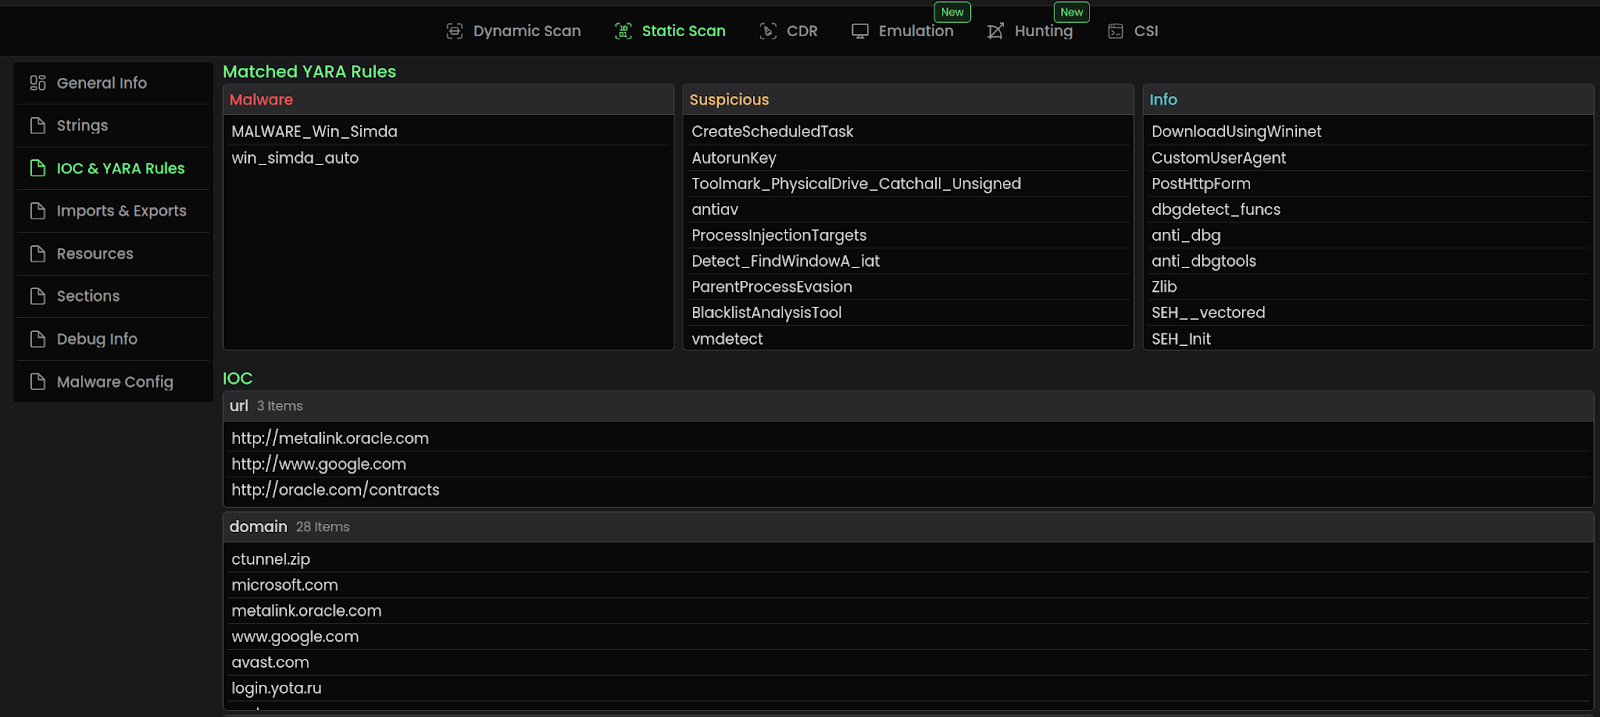Open Debug Info section

113,339
